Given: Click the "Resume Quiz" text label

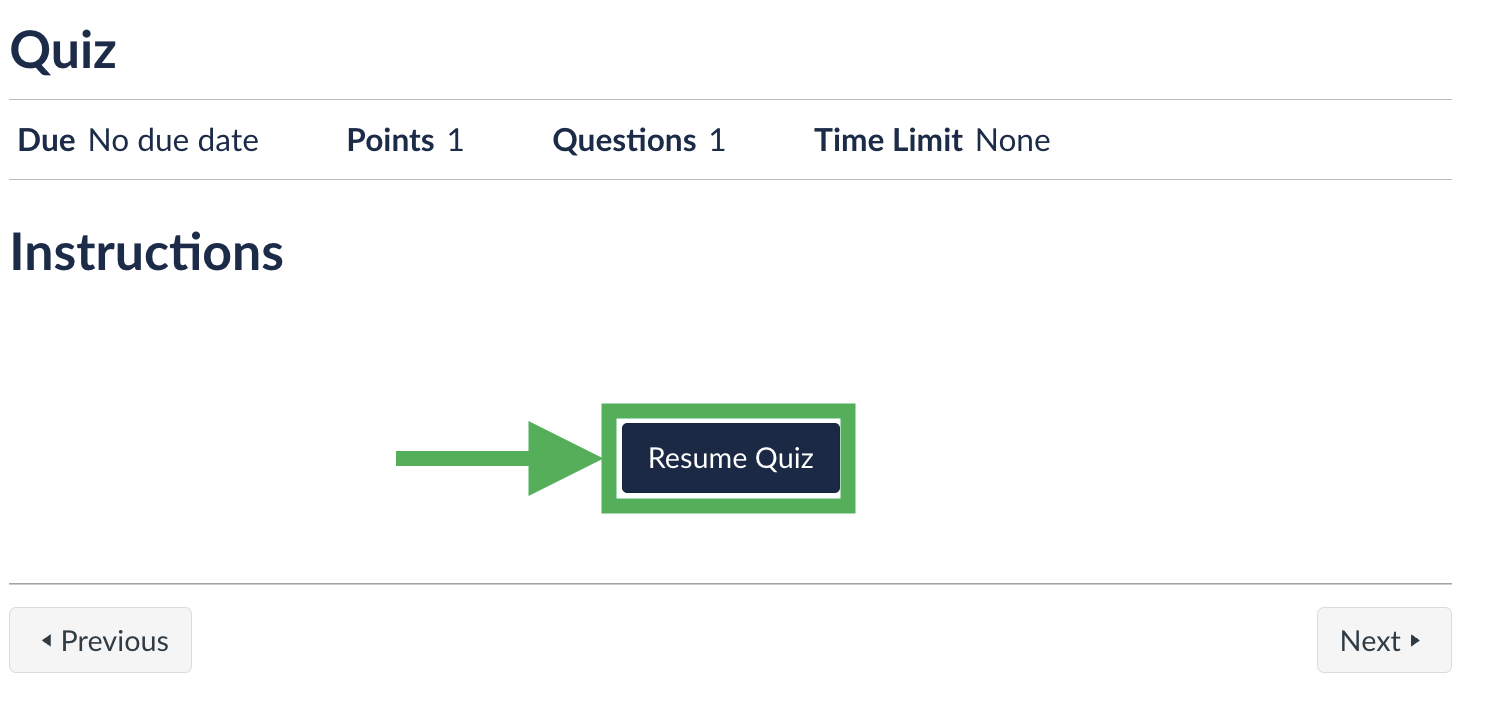Looking at the screenshot, I should pyautogui.click(x=729, y=458).
